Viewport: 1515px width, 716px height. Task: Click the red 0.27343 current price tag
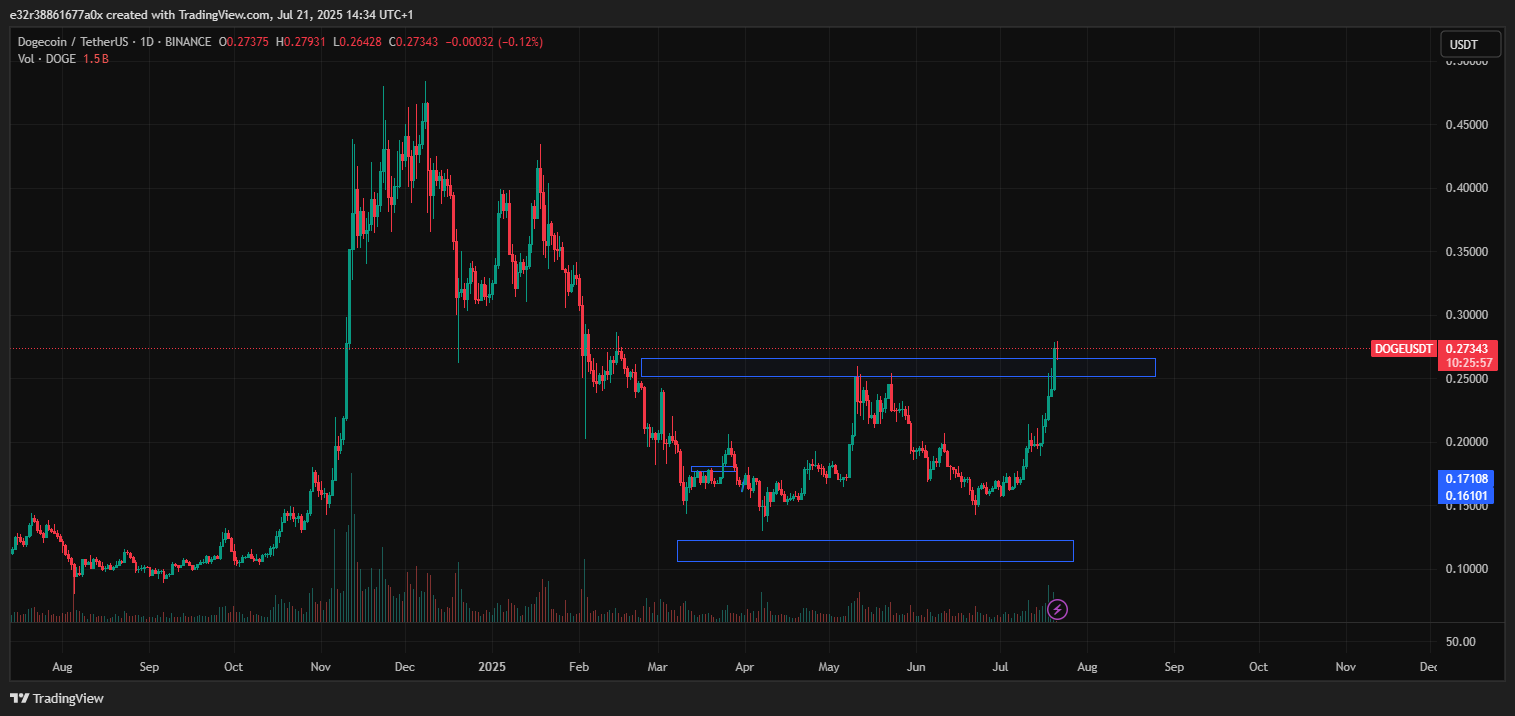1469,348
